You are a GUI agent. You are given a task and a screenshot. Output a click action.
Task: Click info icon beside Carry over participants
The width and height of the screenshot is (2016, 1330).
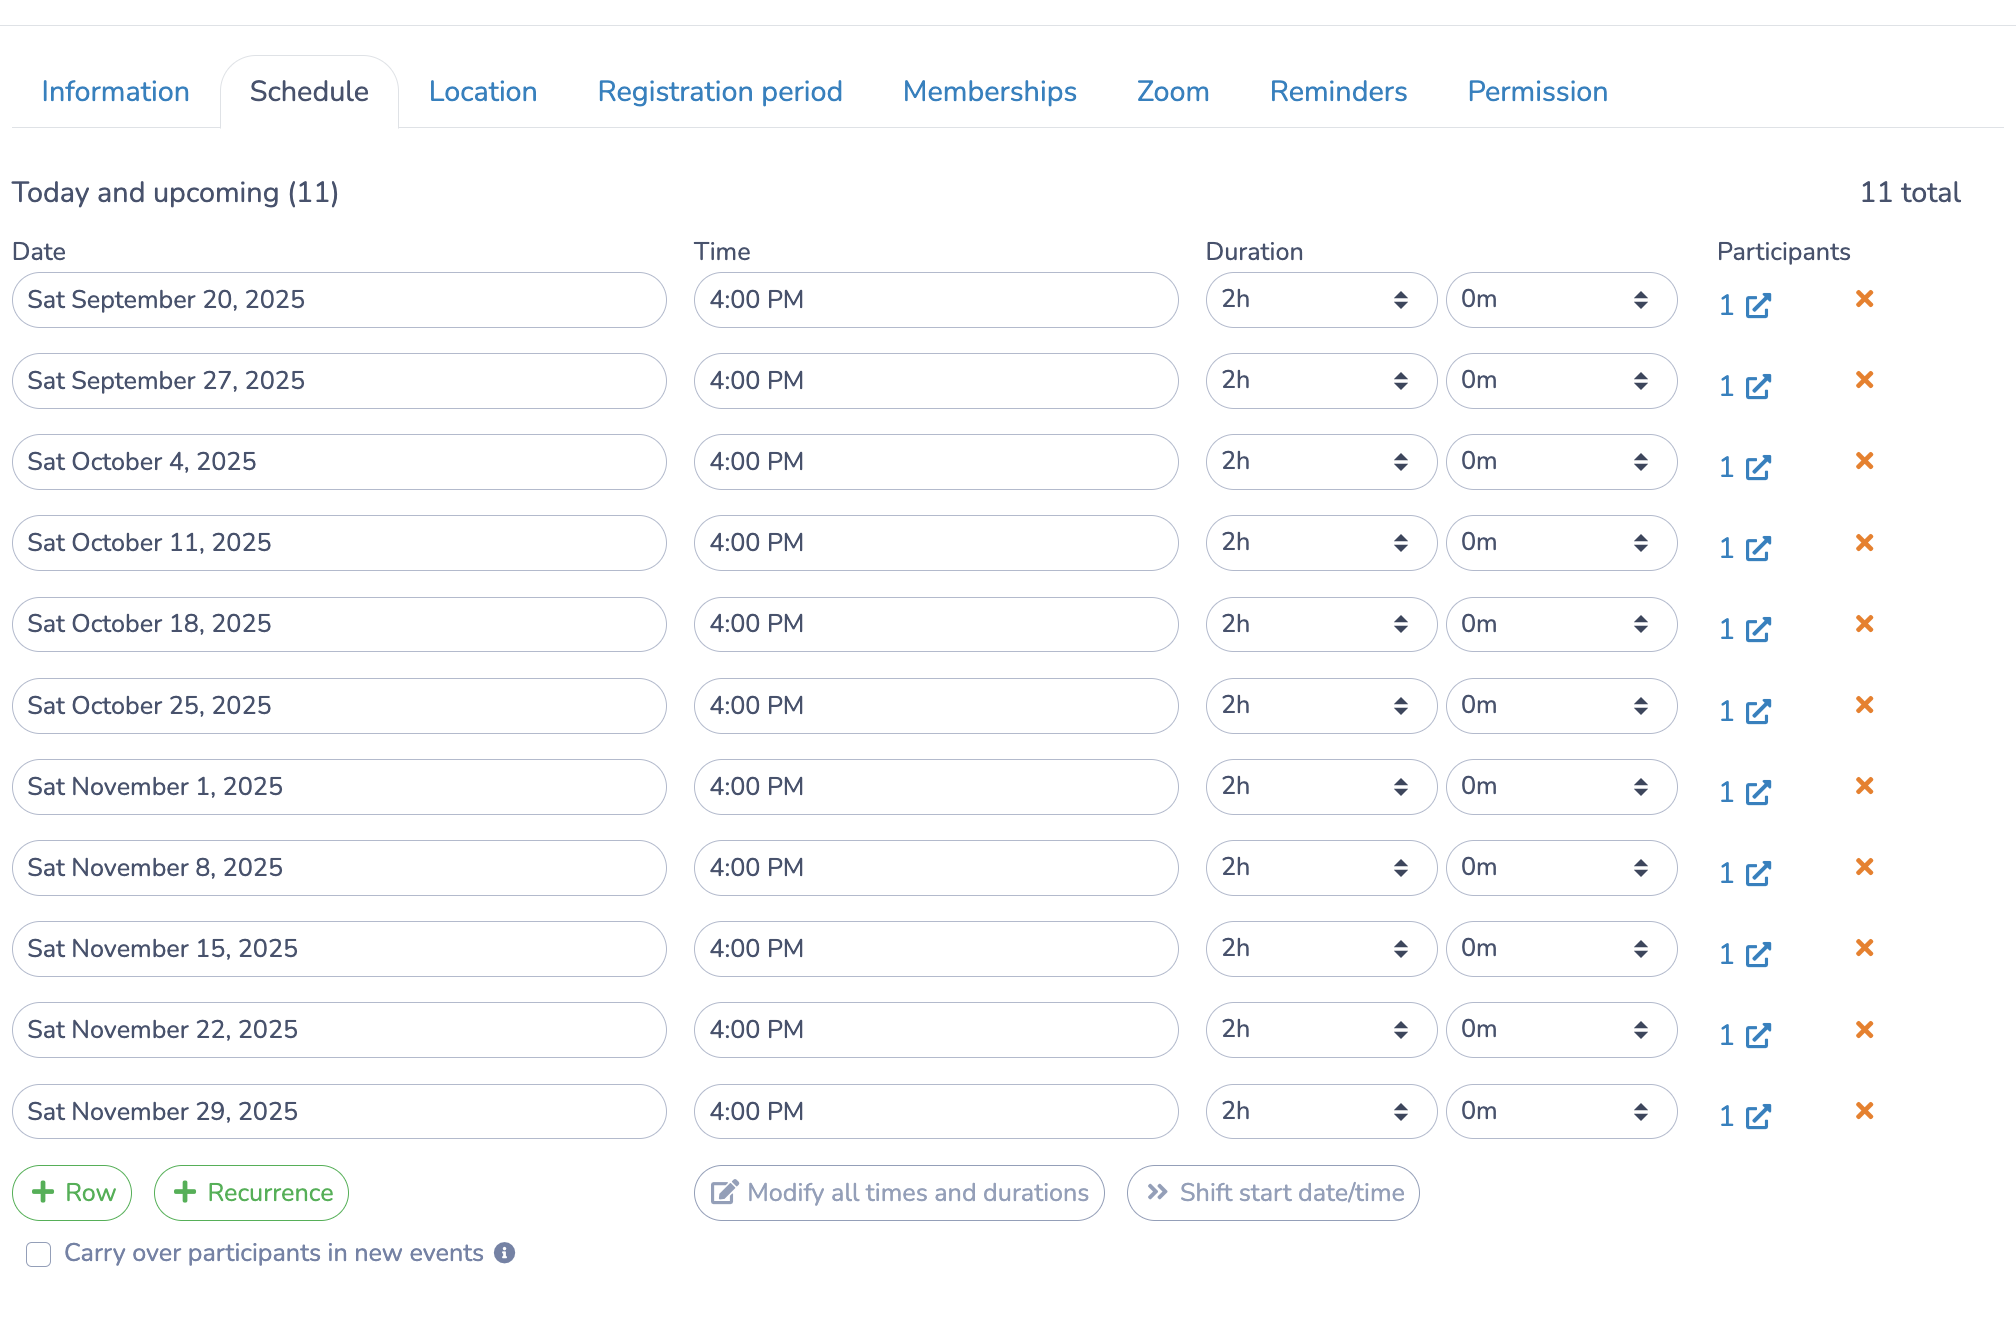coord(505,1253)
